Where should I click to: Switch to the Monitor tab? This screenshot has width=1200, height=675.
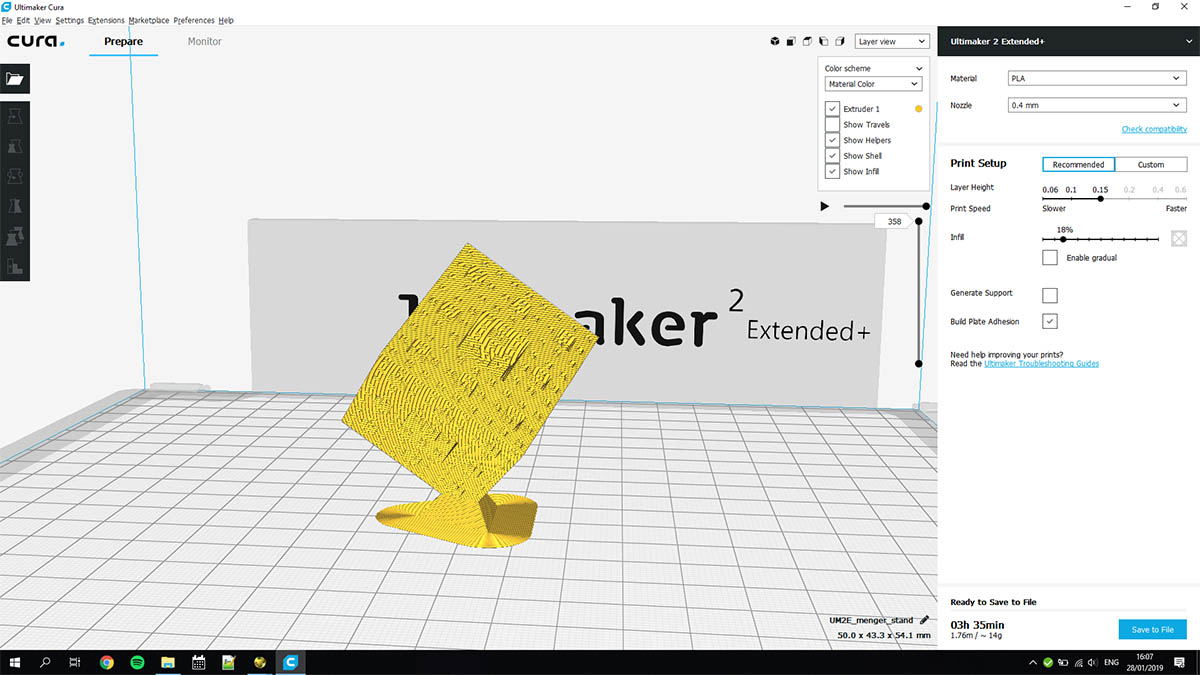point(205,42)
